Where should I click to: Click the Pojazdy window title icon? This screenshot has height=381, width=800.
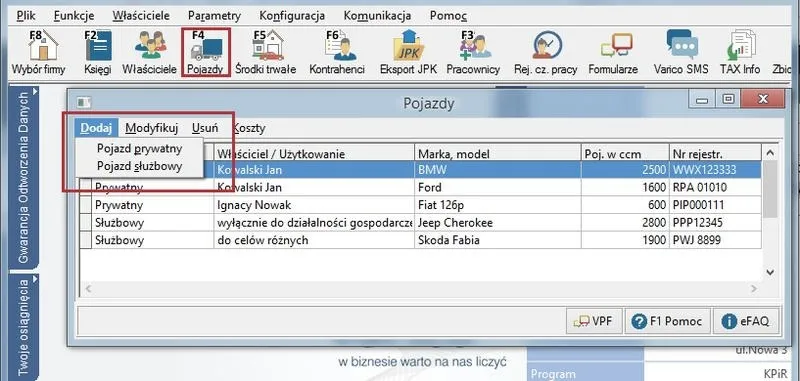84,103
